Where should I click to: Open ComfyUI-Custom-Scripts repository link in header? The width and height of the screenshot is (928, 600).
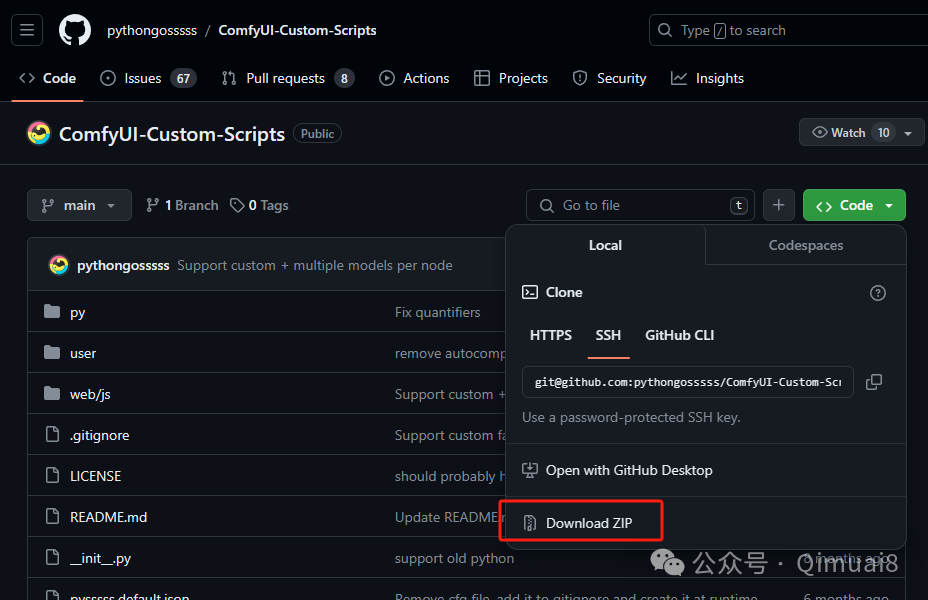point(297,30)
